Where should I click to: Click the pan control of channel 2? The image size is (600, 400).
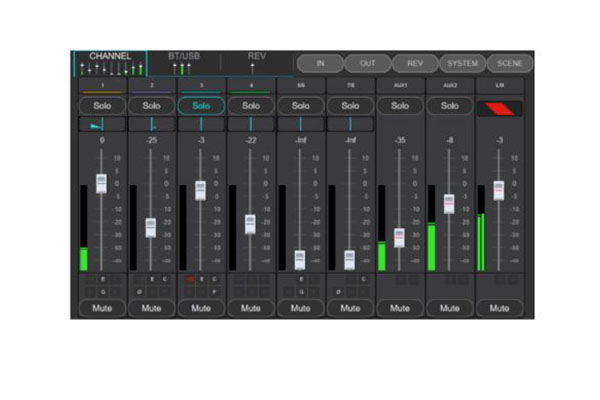click(152, 124)
